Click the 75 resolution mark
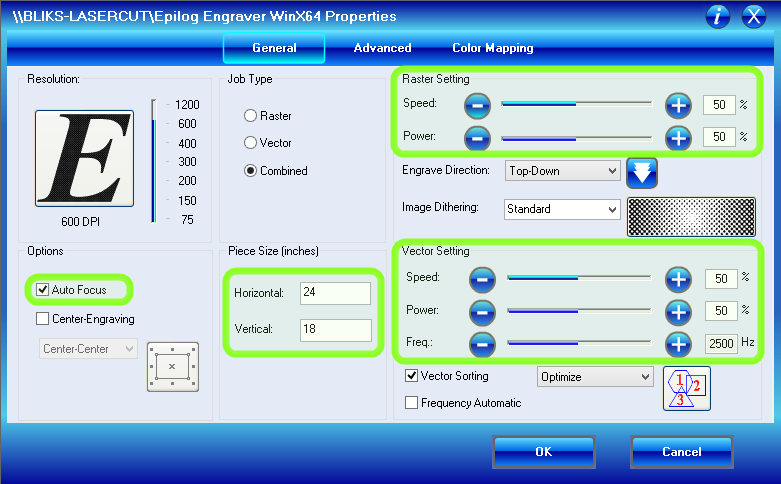 (x=187, y=220)
